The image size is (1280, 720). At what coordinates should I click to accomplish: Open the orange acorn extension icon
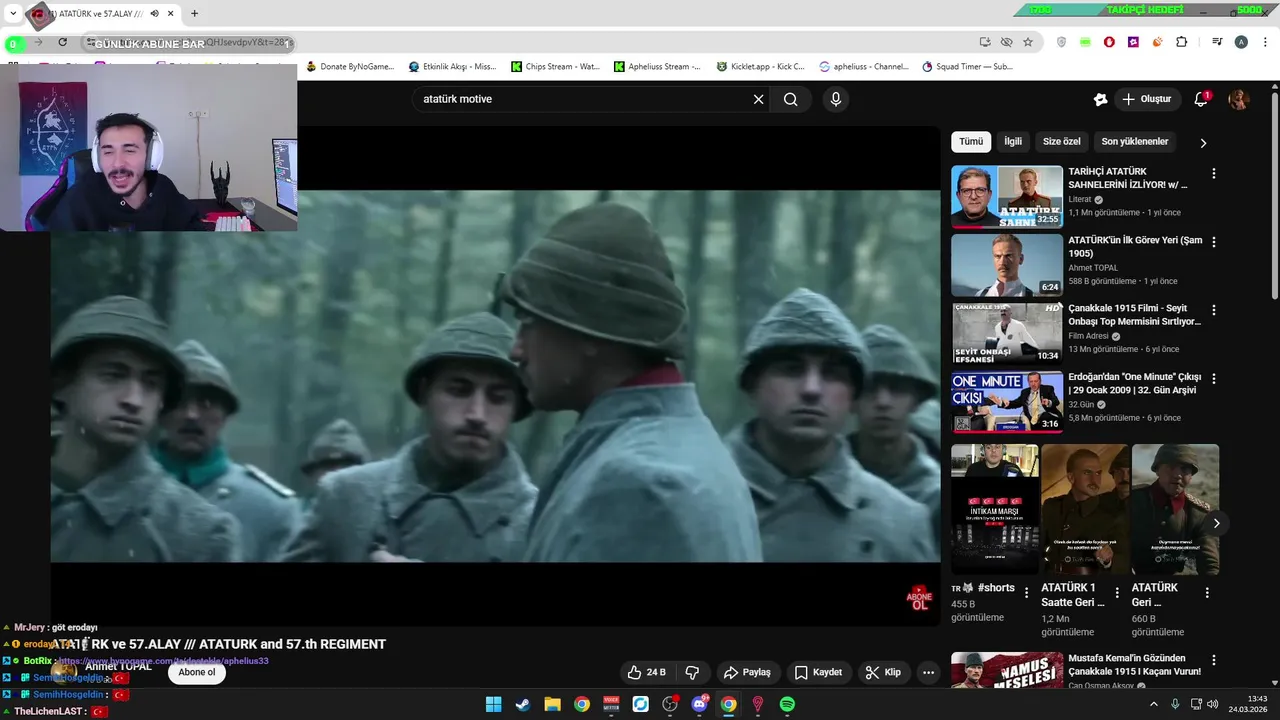coord(1157,42)
